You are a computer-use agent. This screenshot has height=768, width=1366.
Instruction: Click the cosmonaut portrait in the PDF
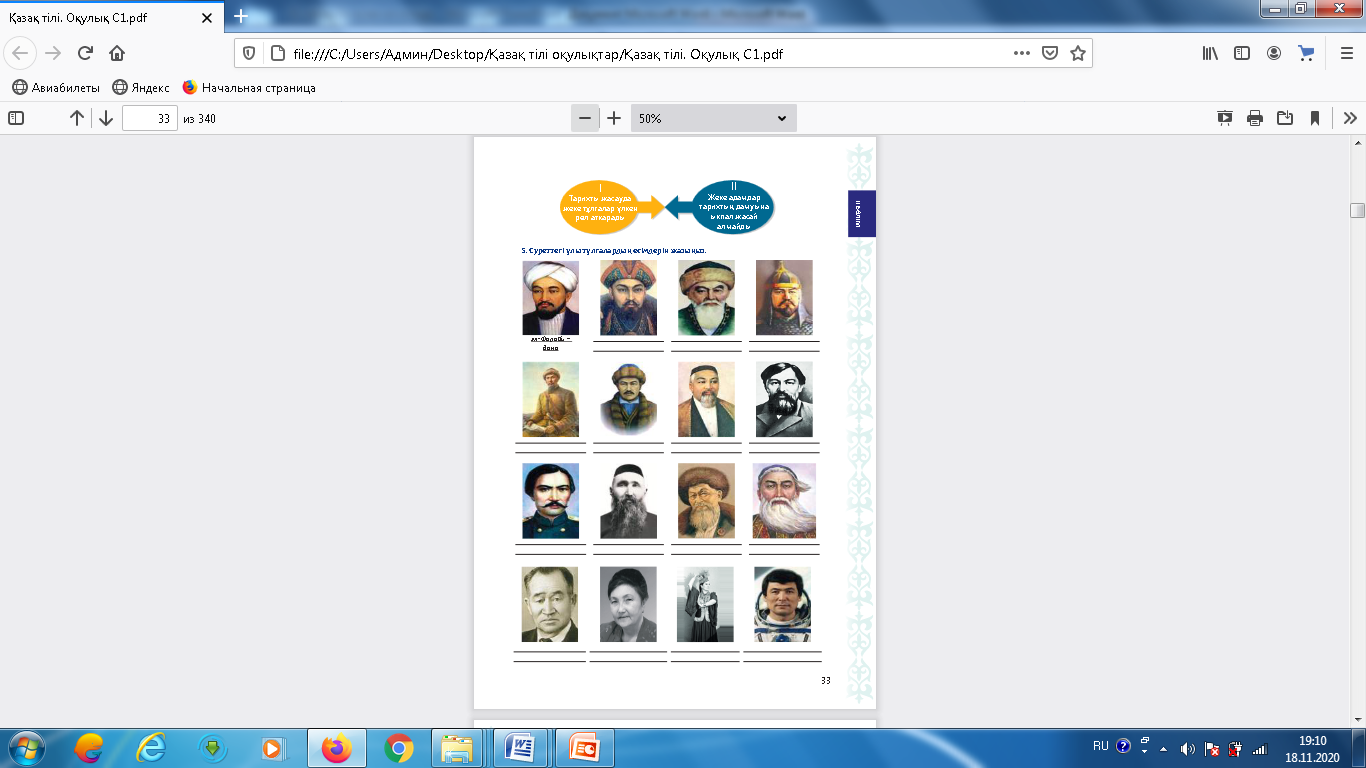click(x=783, y=604)
